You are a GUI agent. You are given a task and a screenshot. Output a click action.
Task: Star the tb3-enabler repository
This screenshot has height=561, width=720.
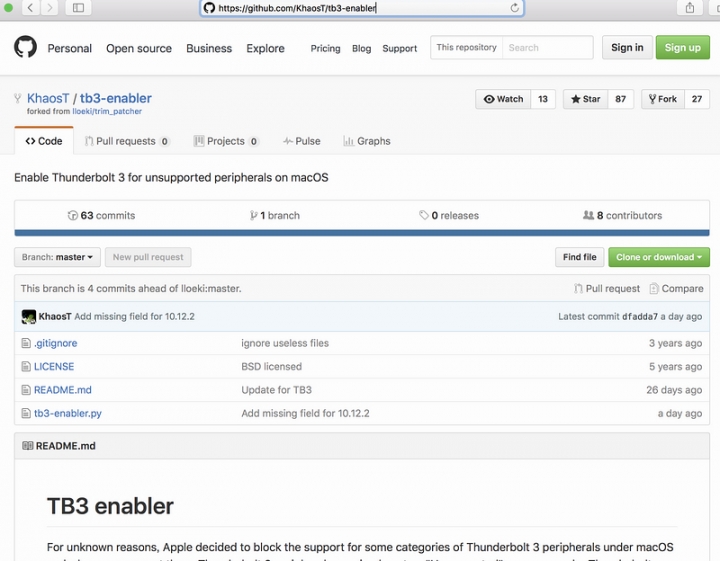click(x=585, y=99)
